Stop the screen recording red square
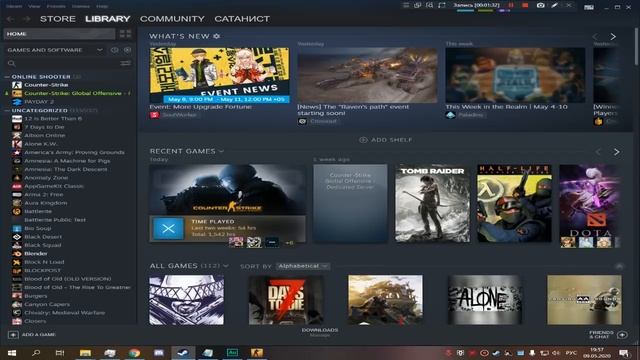 pyautogui.click(x=525, y=5)
